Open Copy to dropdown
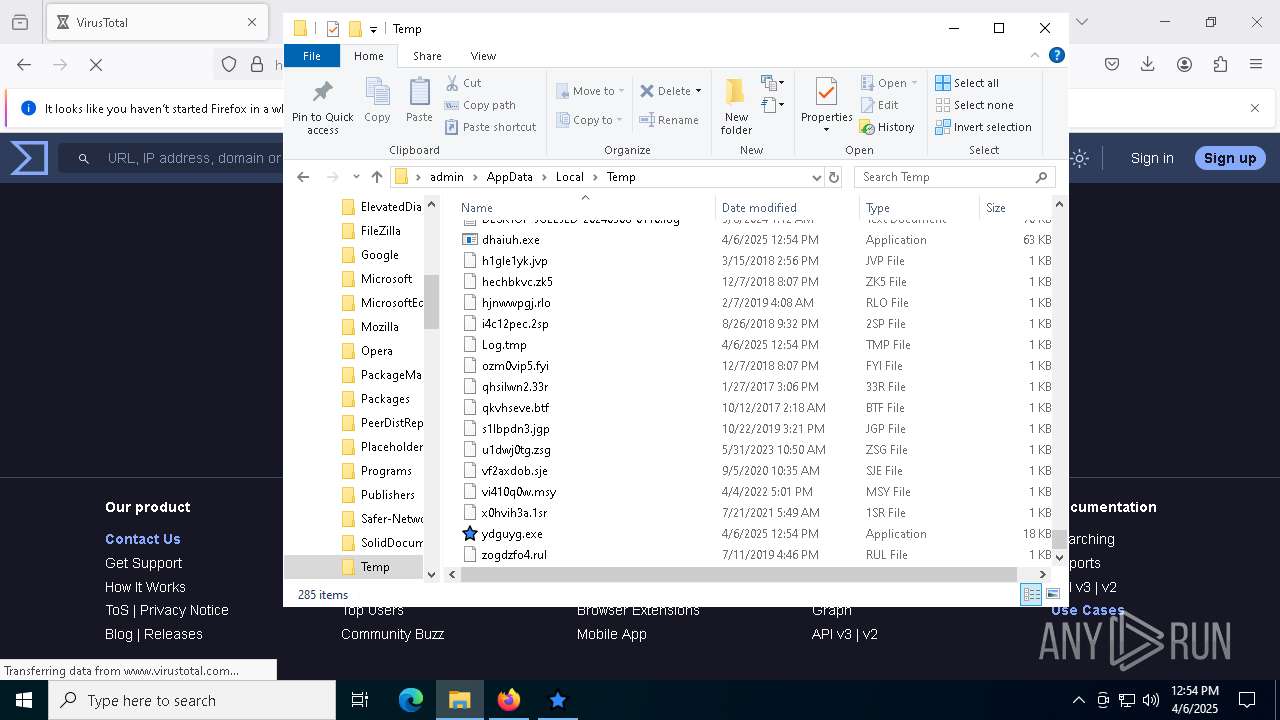This screenshot has height=720, width=1280. pyautogui.click(x=590, y=120)
